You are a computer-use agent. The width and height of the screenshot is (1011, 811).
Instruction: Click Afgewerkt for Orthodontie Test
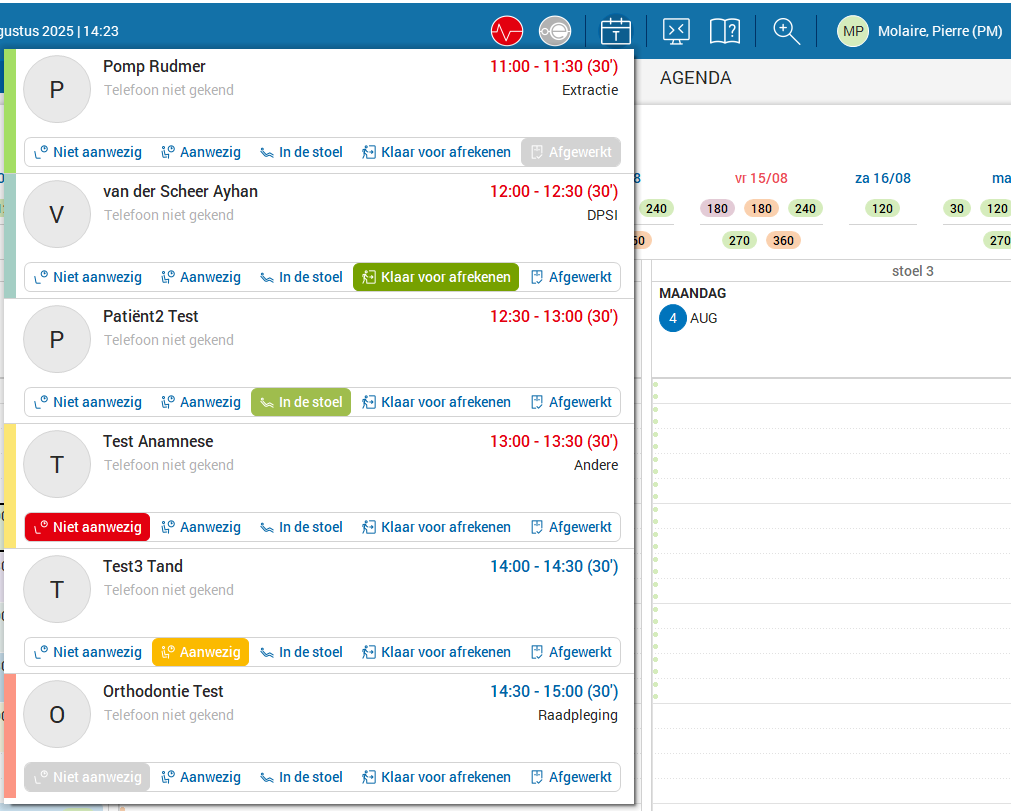[x=570, y=777]
